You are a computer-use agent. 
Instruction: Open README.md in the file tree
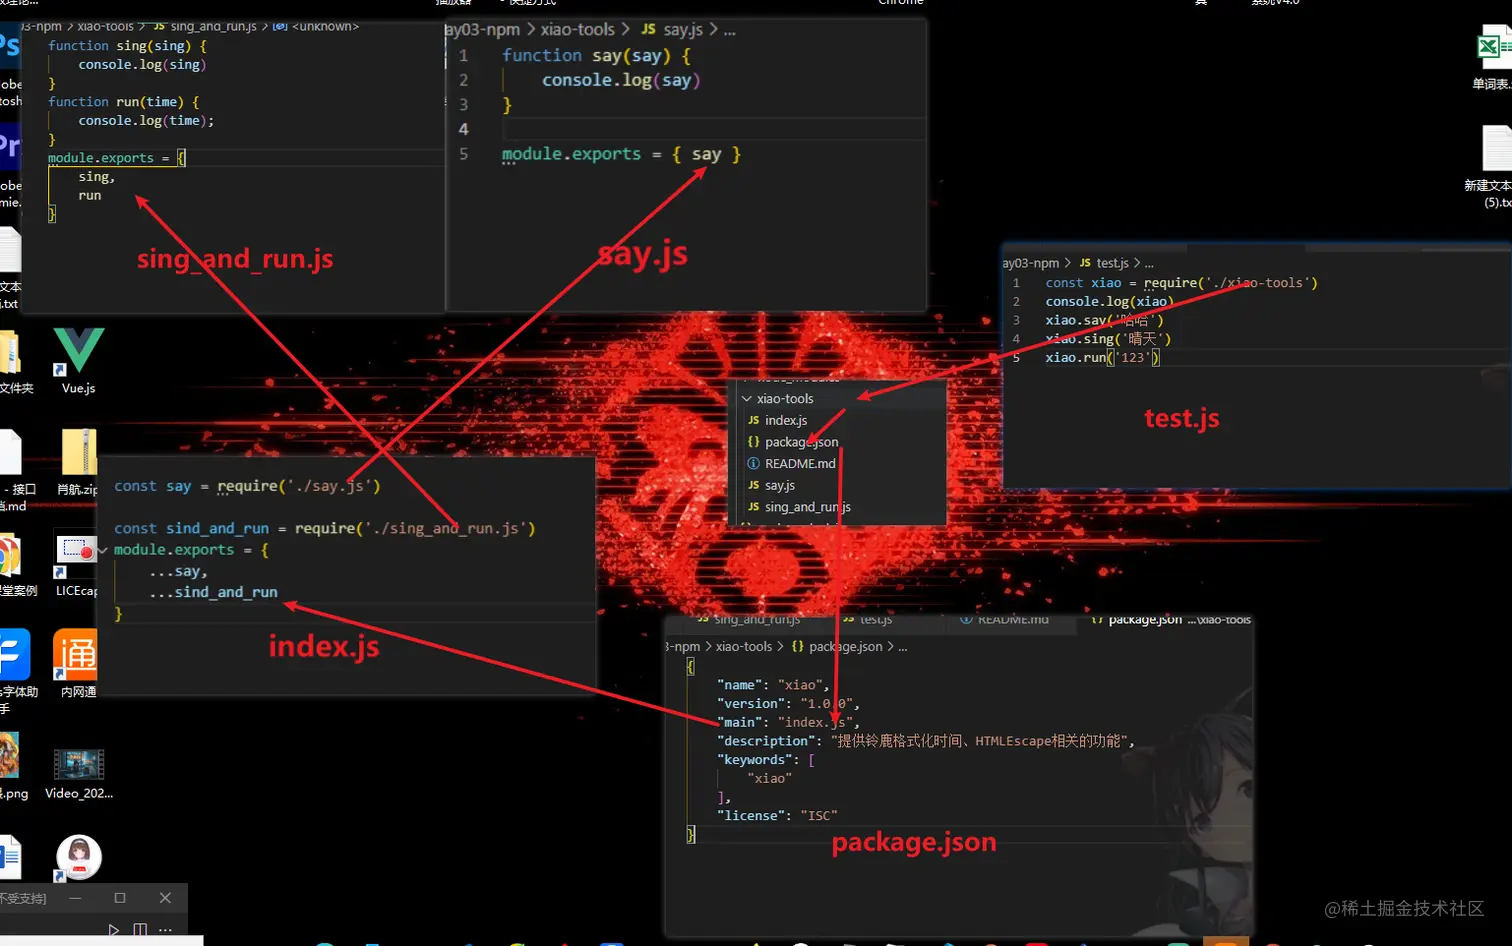(x=800, y=463)
